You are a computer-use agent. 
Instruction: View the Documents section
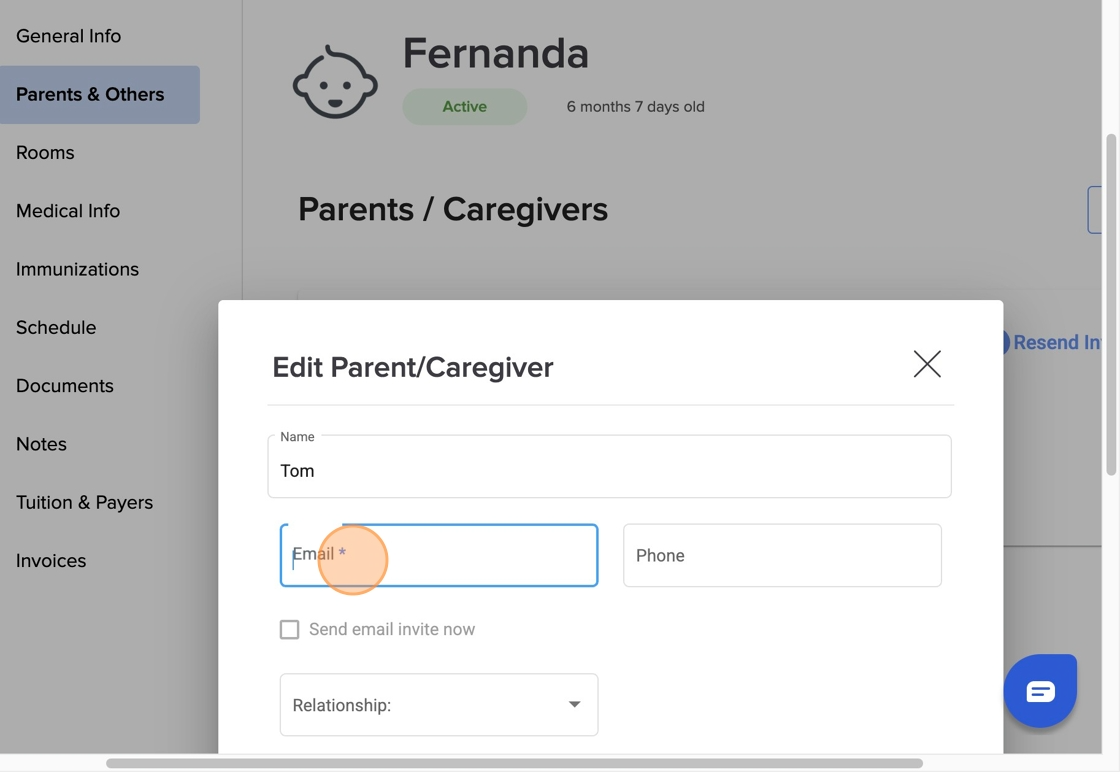click(64, 386)
